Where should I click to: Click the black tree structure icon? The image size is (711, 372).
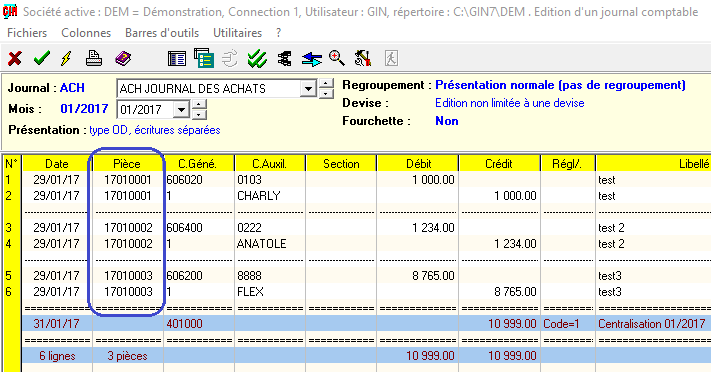(x=284, y=59)
